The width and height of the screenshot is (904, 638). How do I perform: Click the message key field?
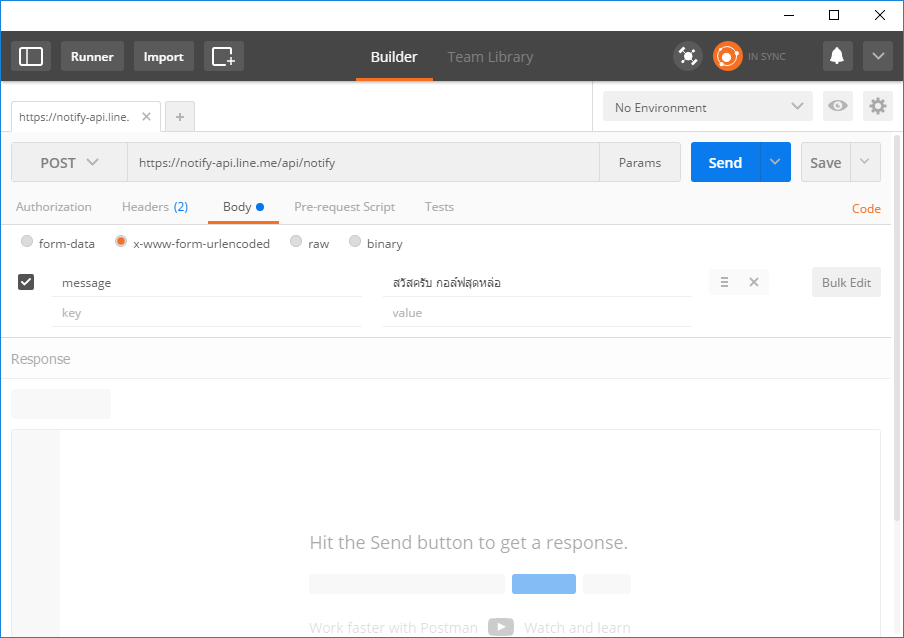206,282
